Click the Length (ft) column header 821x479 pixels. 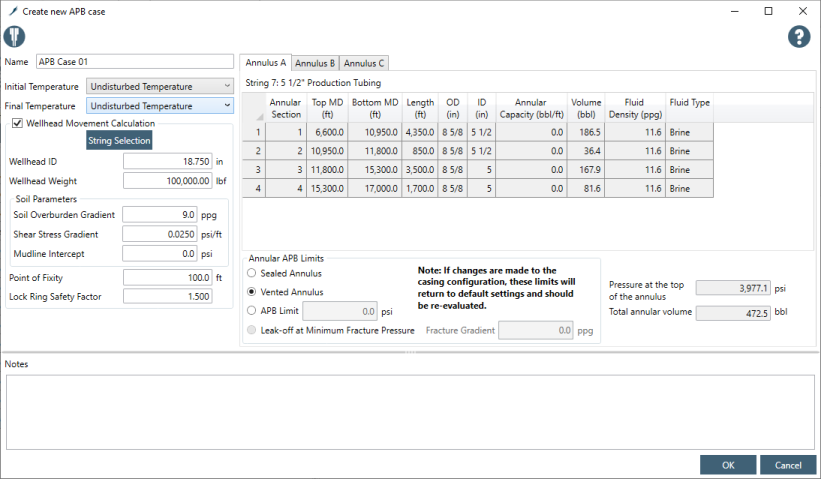420,108
